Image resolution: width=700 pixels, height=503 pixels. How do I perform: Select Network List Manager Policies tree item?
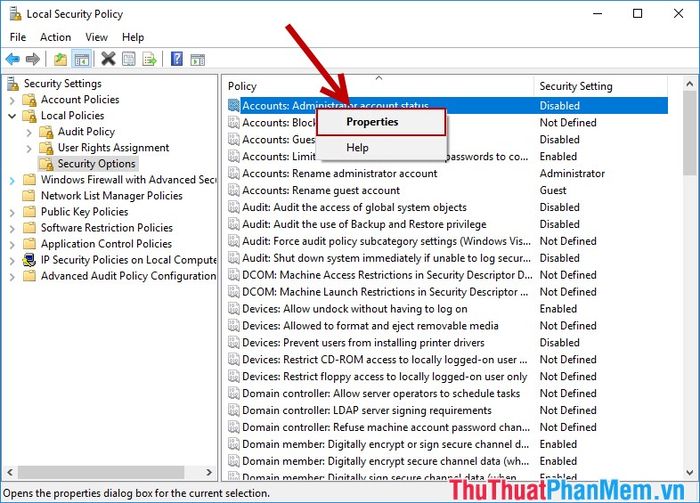point(112,195)
